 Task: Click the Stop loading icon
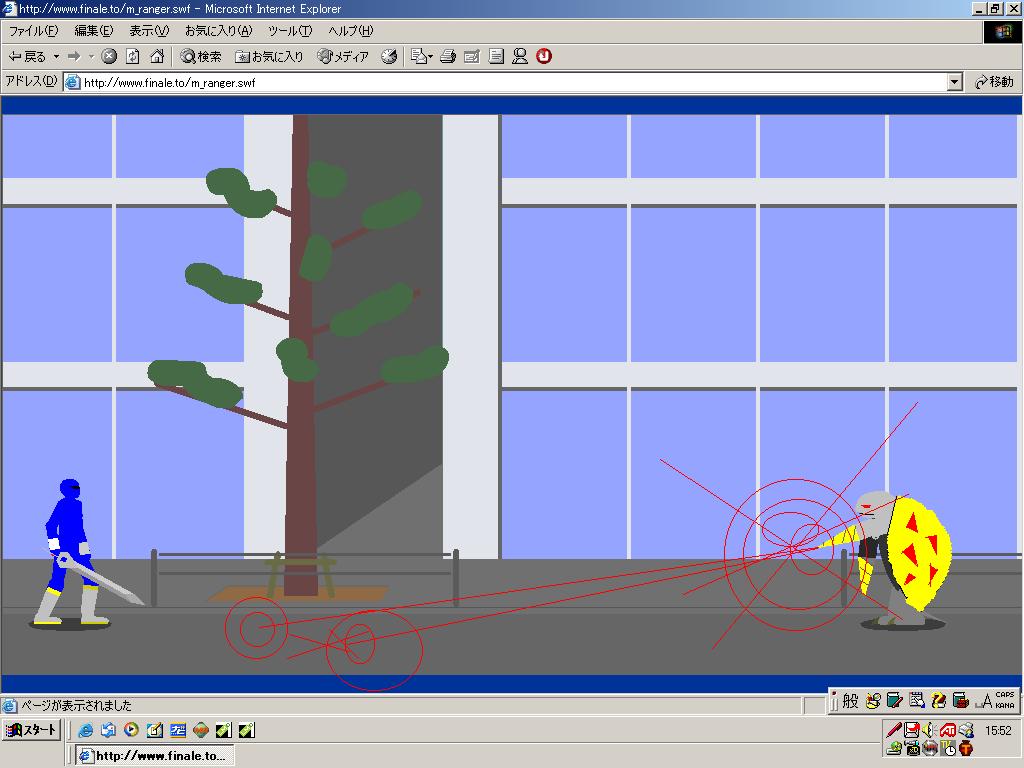[109, 57]
